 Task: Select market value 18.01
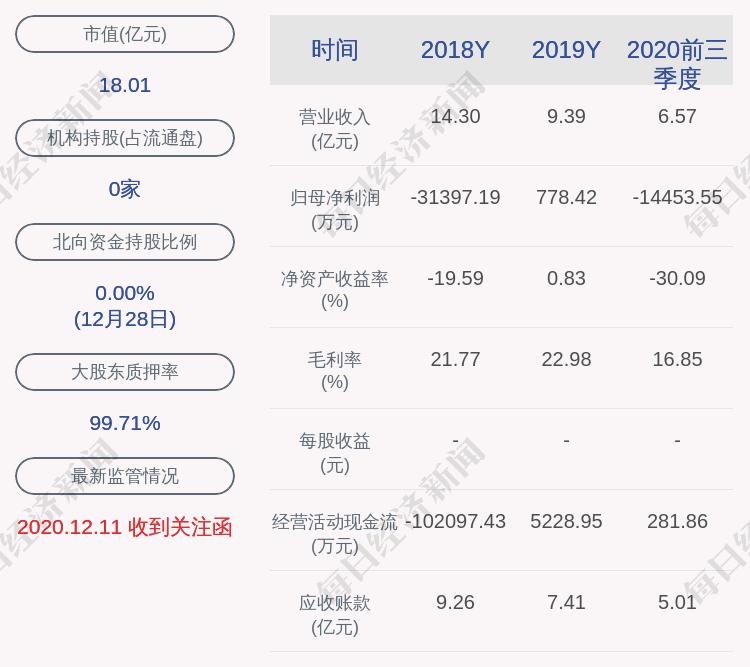tap(125, 86)
